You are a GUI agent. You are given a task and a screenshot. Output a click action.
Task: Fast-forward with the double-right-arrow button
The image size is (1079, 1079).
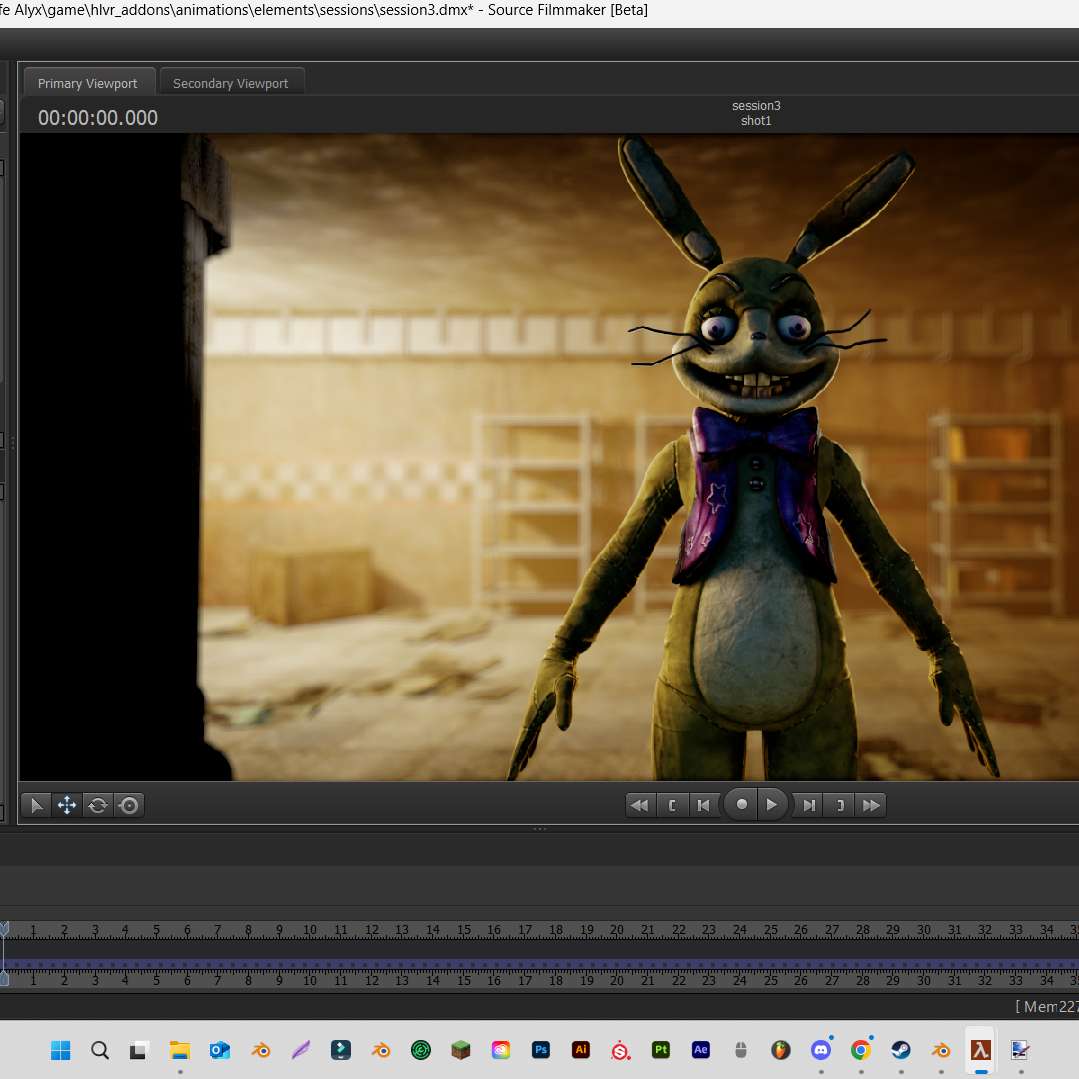click(x=870, y=805)
